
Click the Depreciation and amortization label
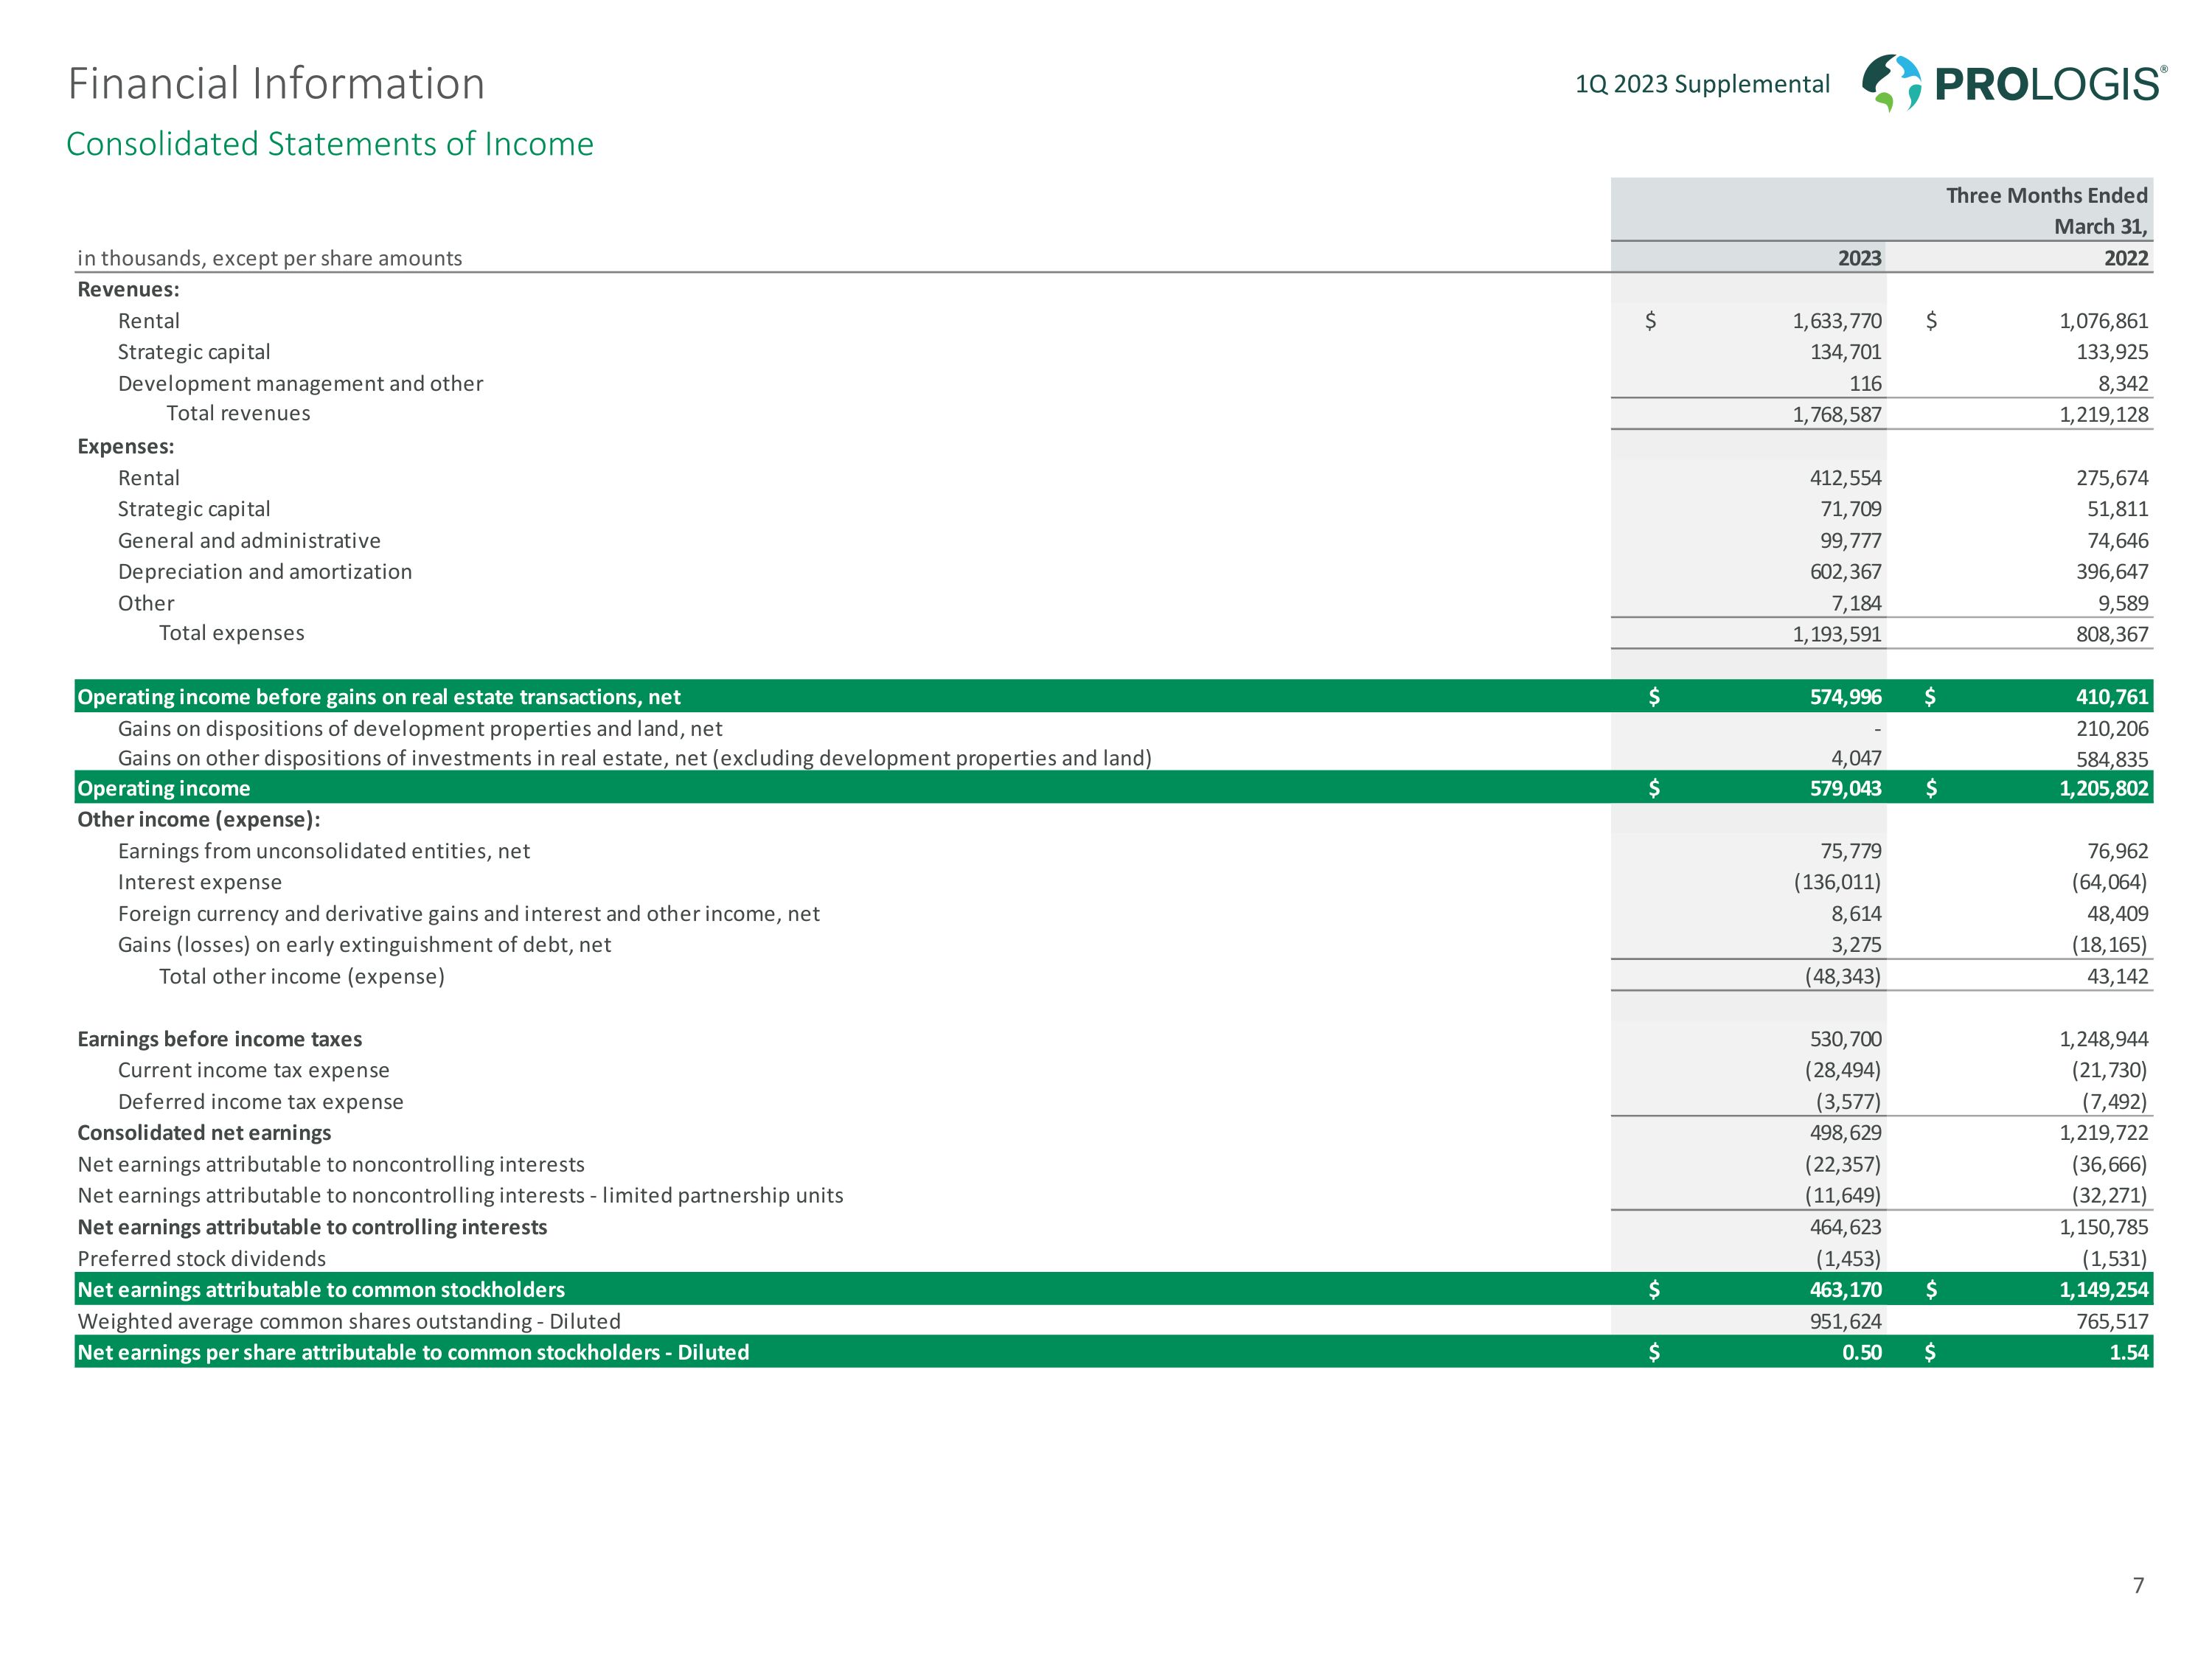click(265, 572)
